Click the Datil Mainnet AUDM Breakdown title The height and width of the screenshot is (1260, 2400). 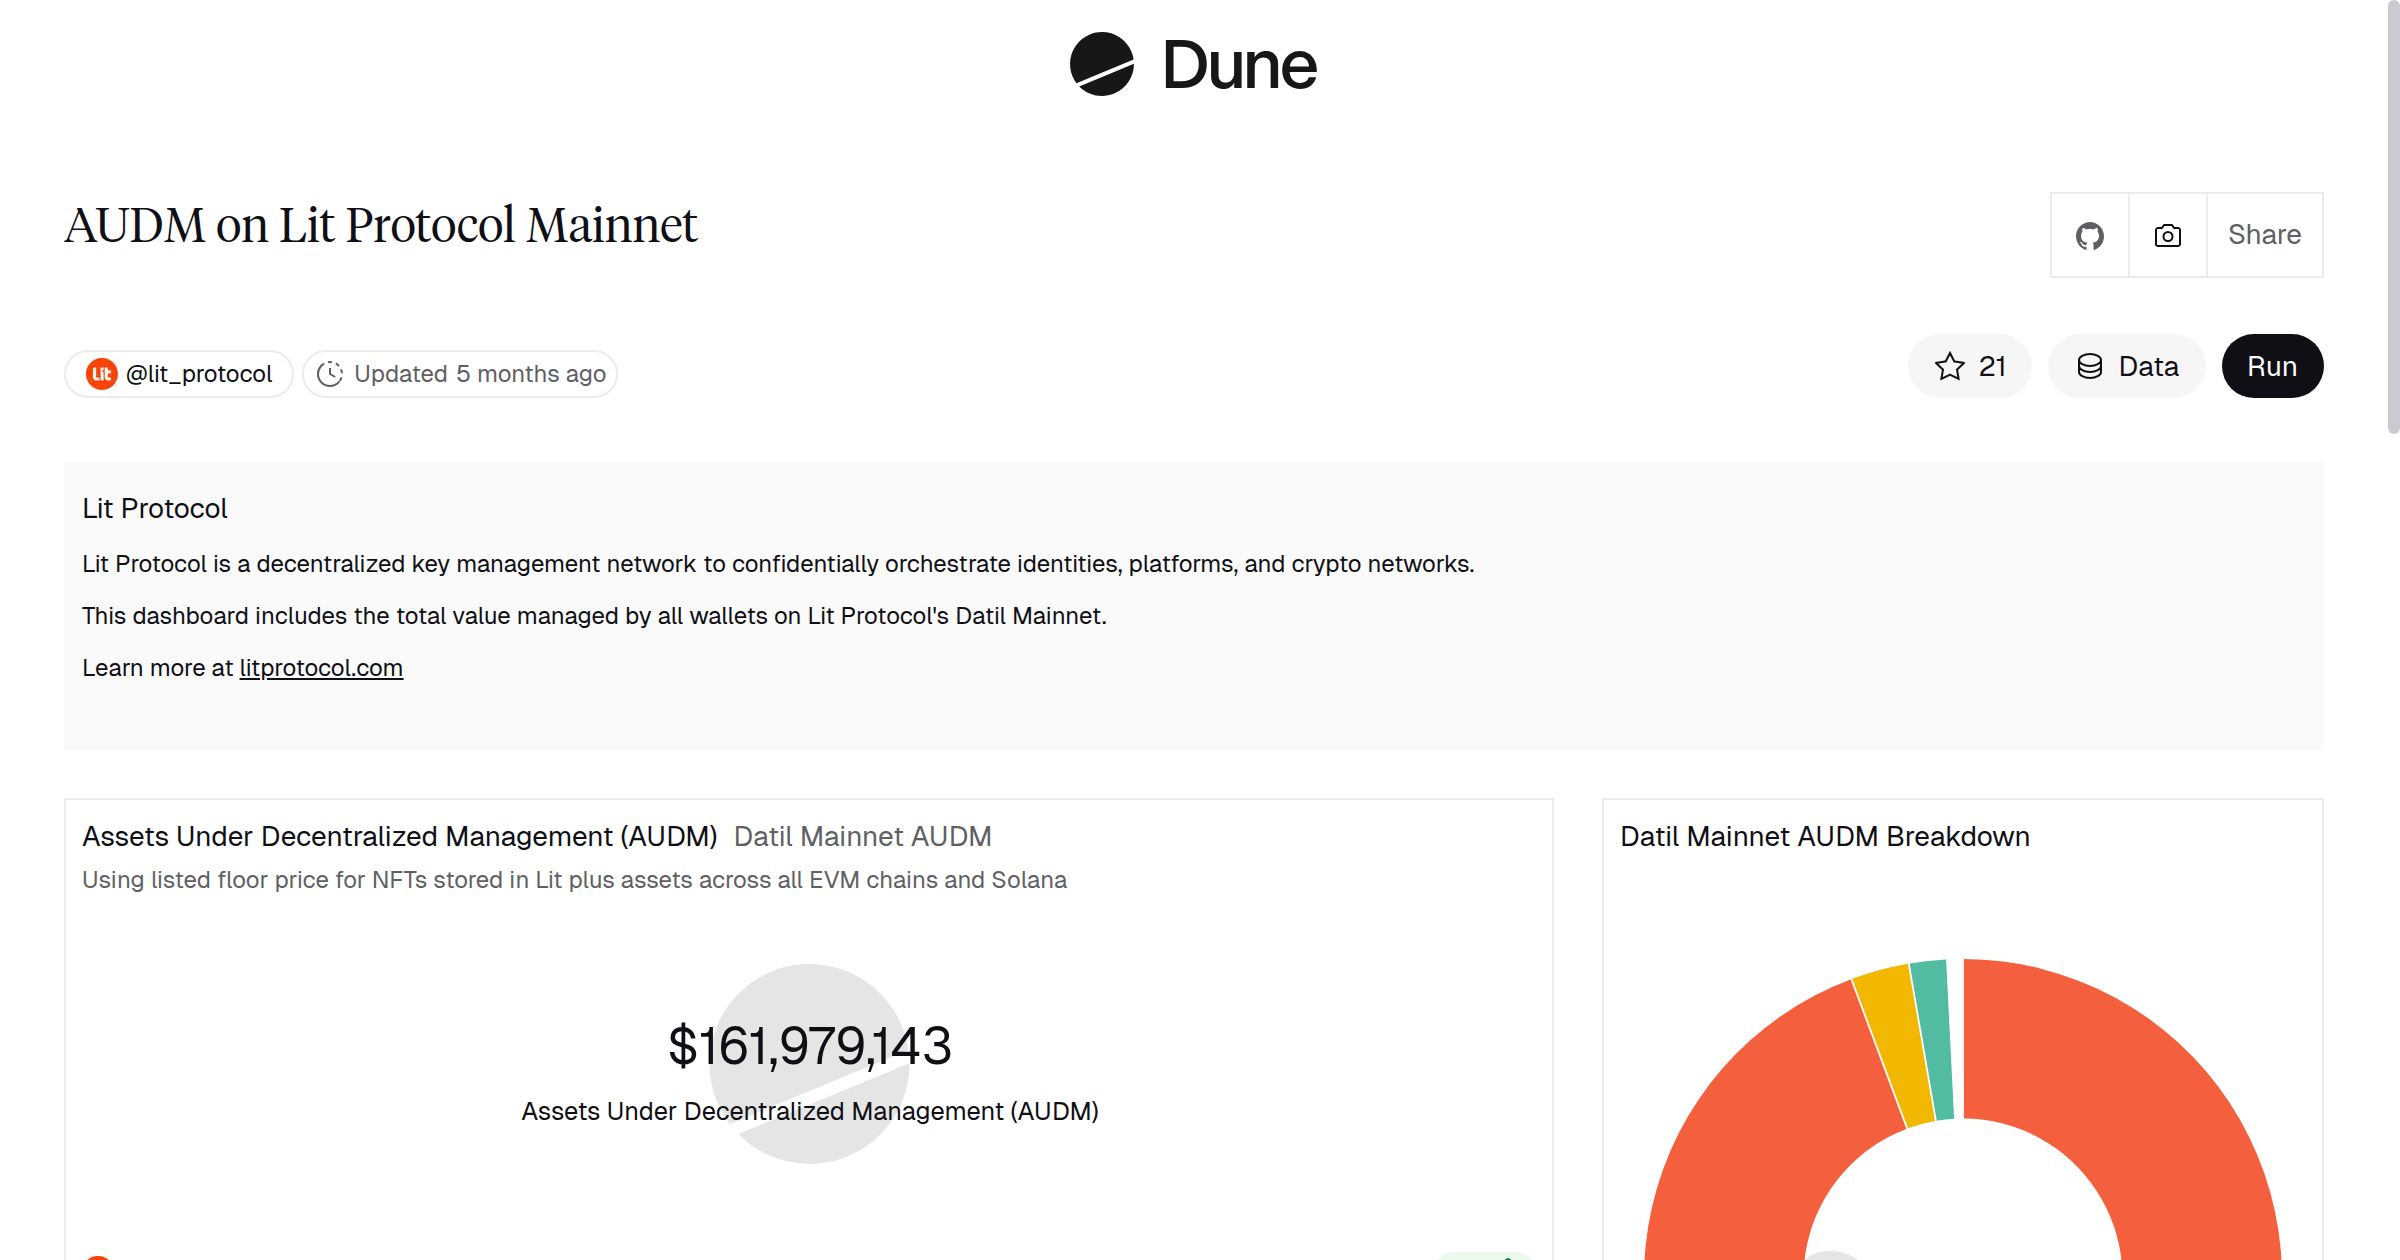[x=1825, y=837]
